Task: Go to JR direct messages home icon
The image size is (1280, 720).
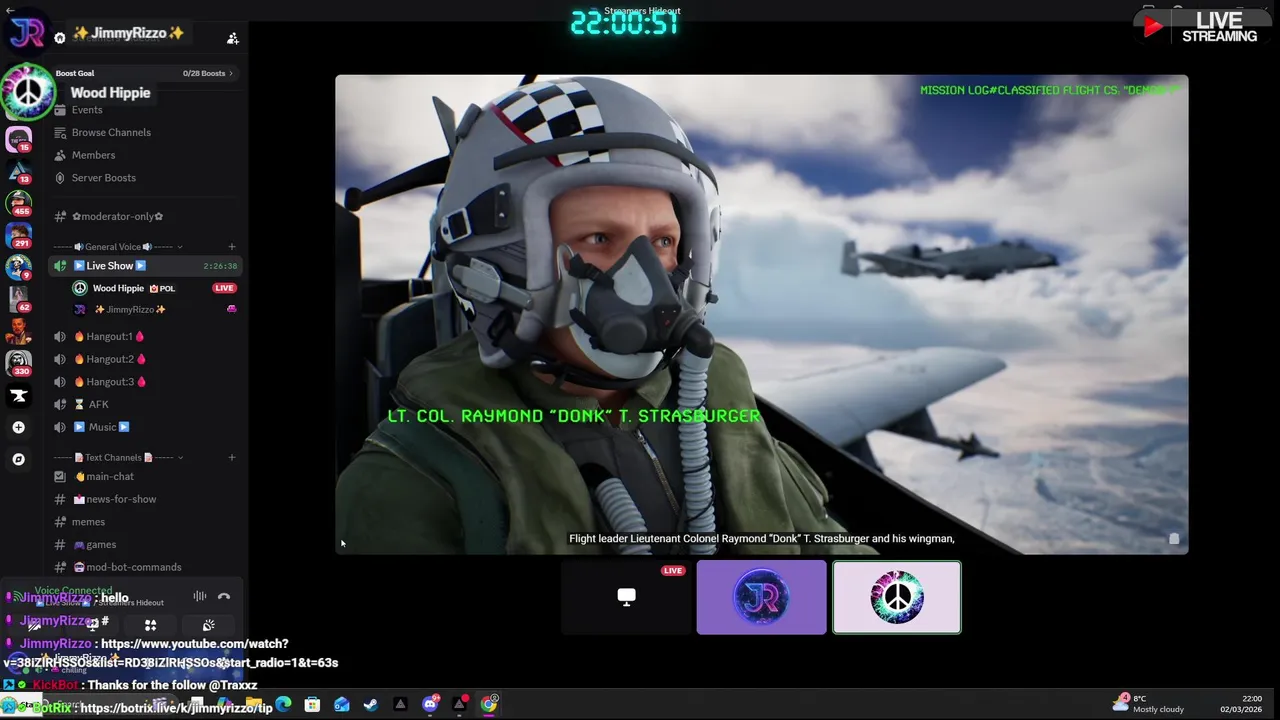Action: (x=27, y=33)
